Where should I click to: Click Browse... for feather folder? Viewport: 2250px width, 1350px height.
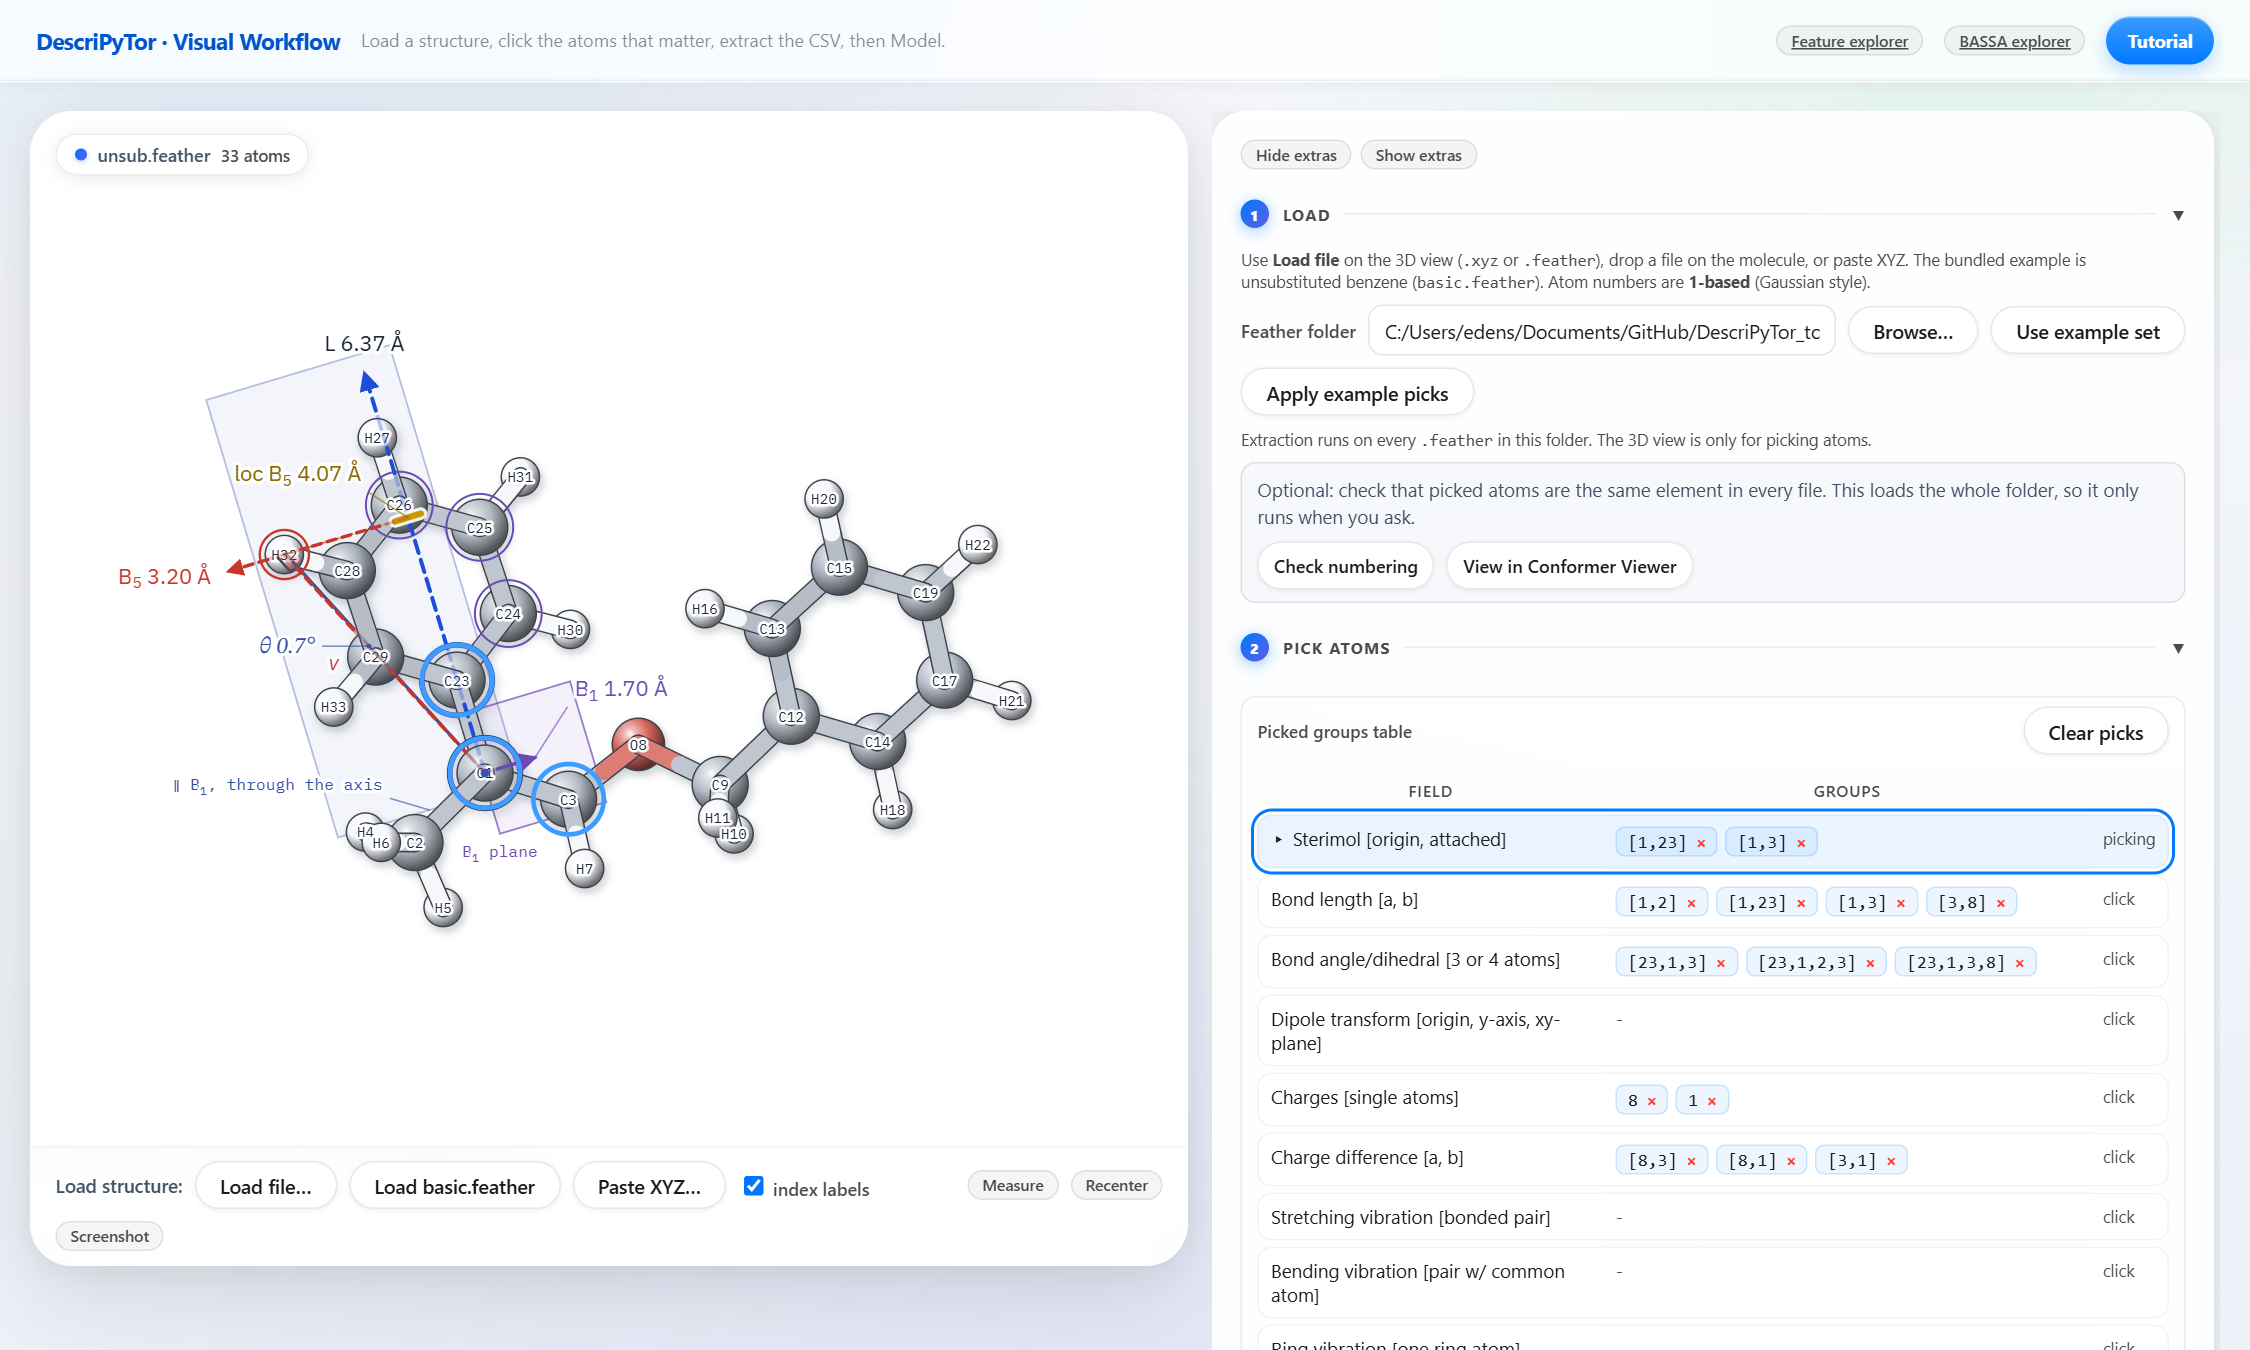point(1912,332)
